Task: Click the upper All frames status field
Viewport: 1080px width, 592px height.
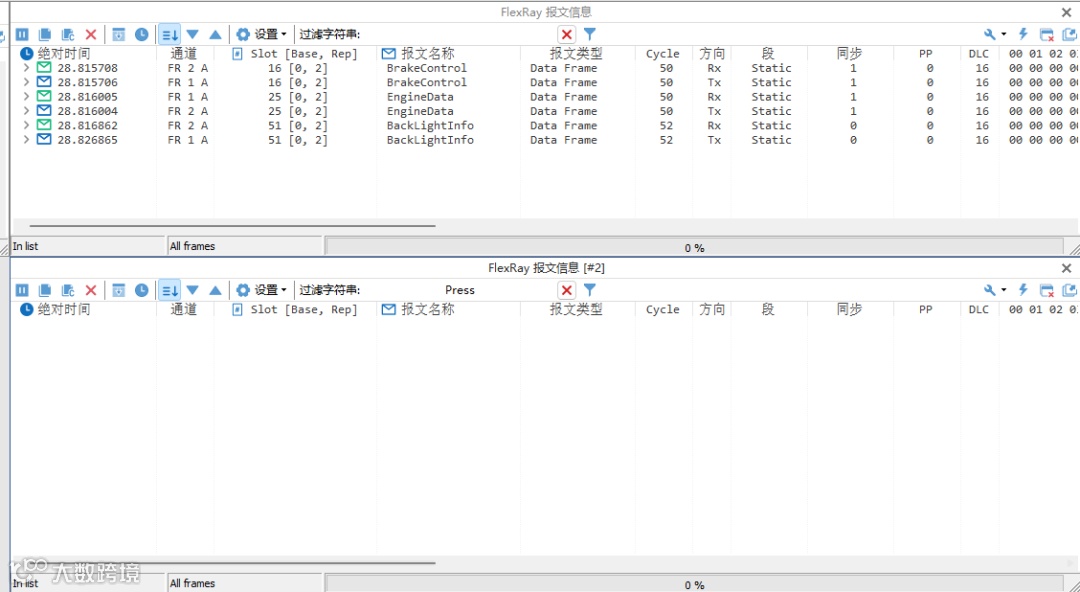Action: [245, 246]
